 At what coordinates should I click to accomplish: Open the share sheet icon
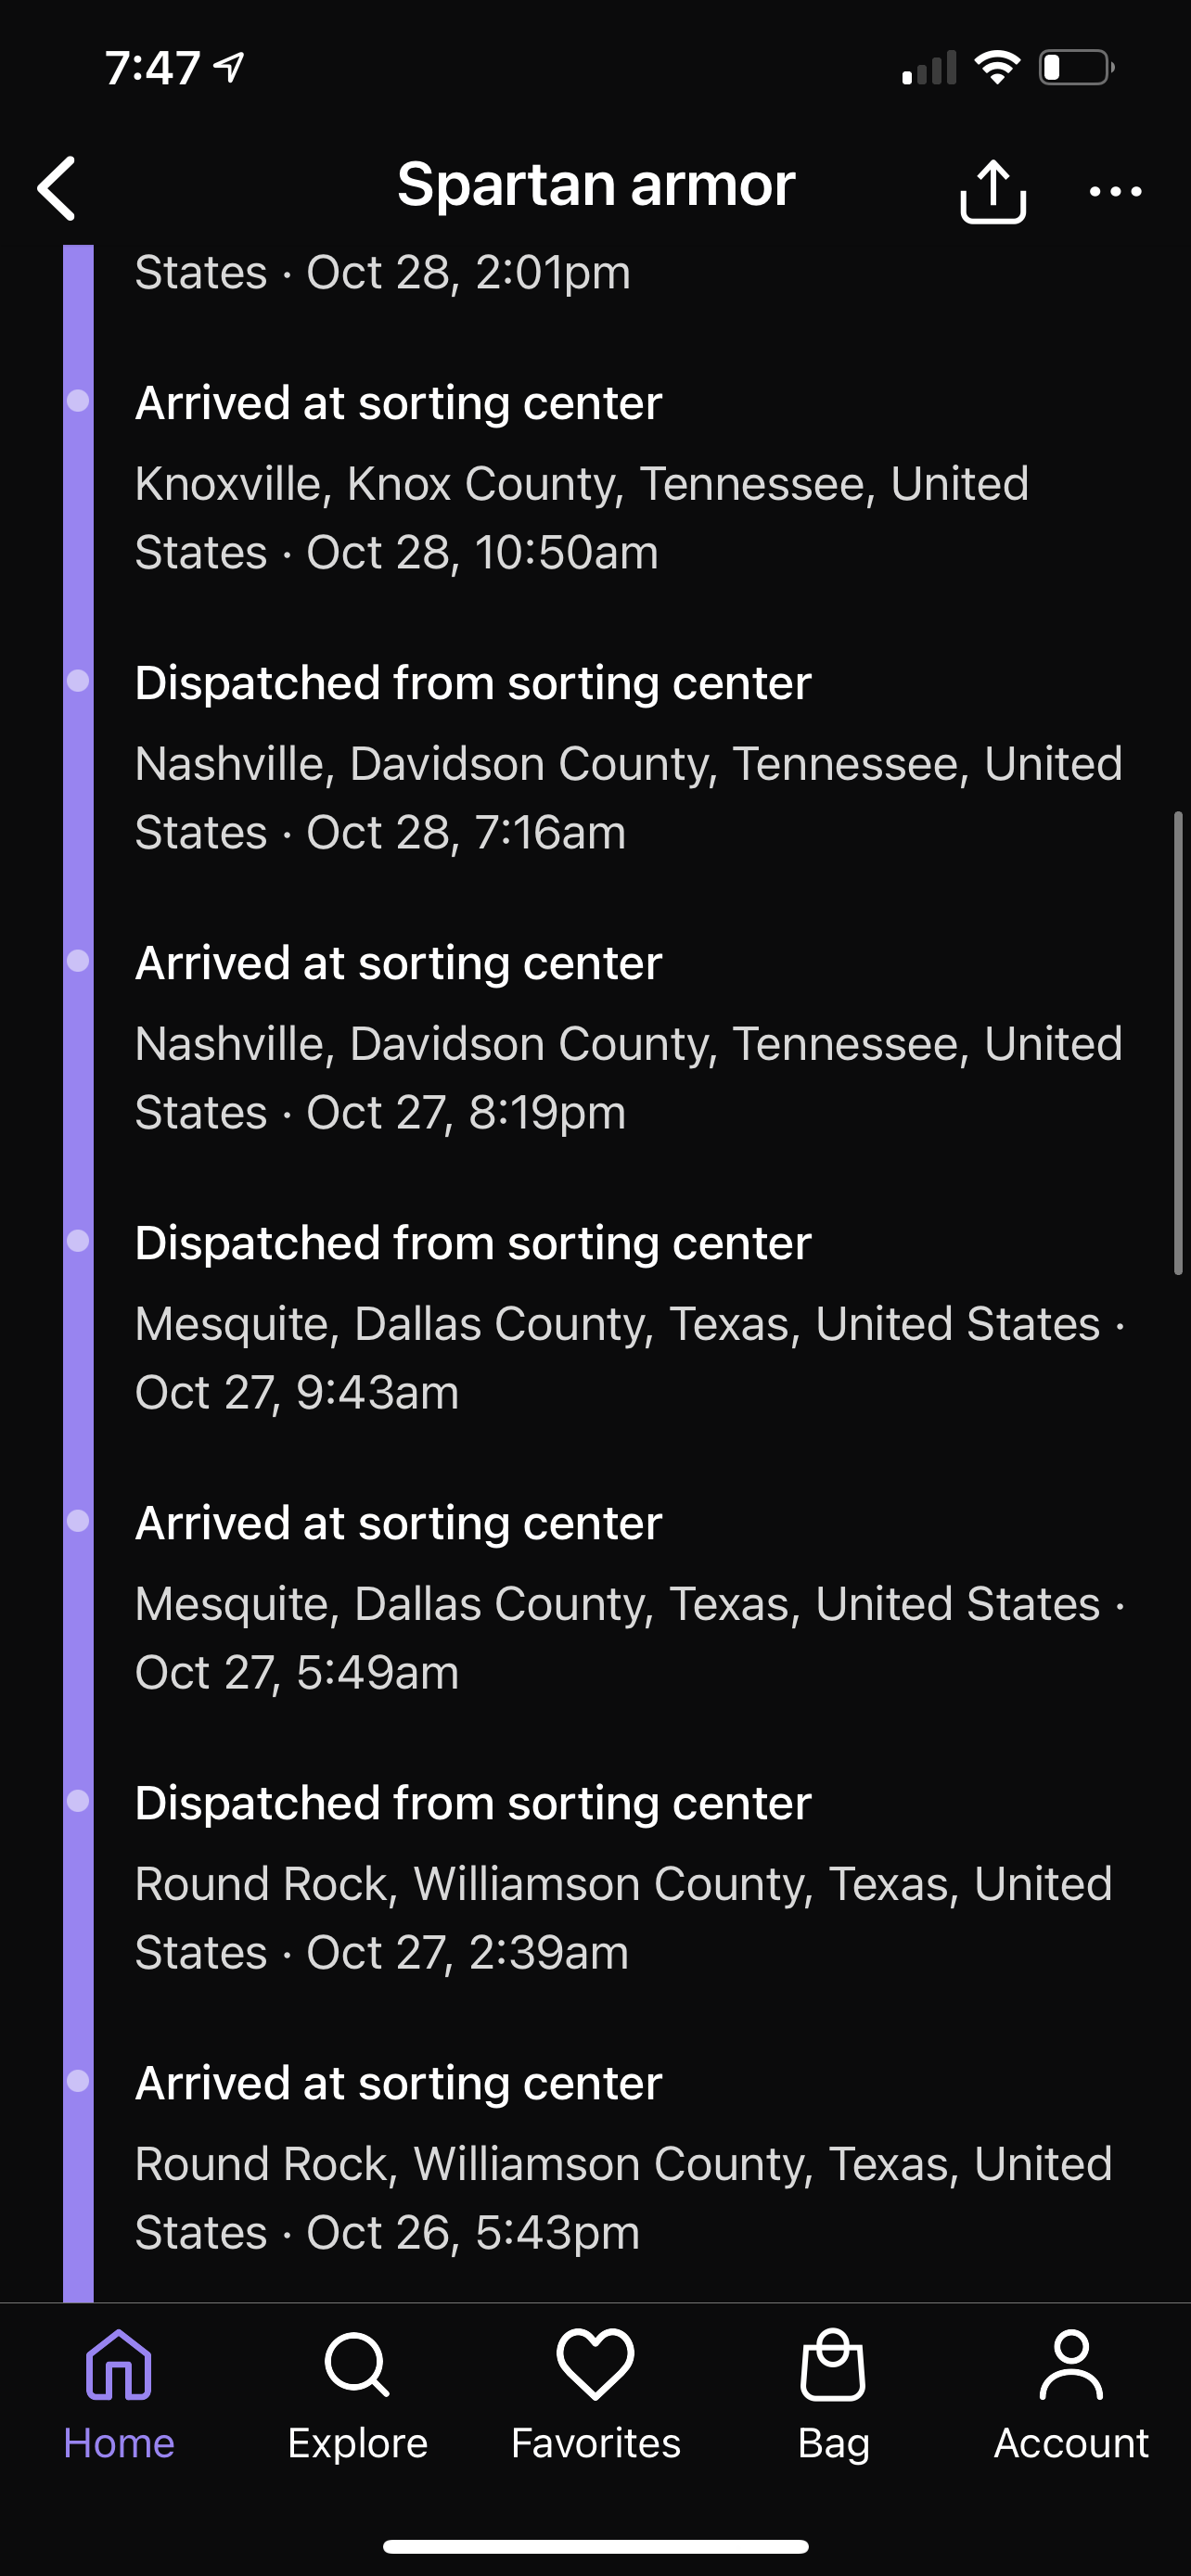coord(992,190)
